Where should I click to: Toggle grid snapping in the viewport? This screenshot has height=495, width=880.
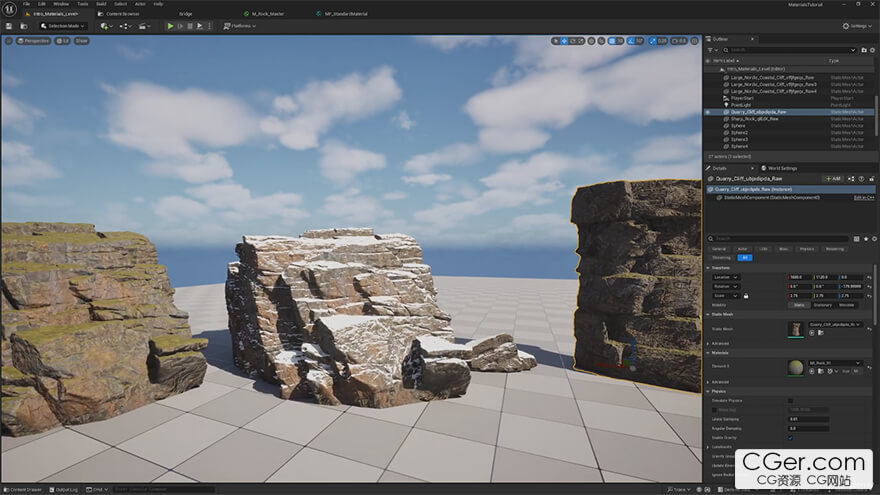click(x=612, y=41)
